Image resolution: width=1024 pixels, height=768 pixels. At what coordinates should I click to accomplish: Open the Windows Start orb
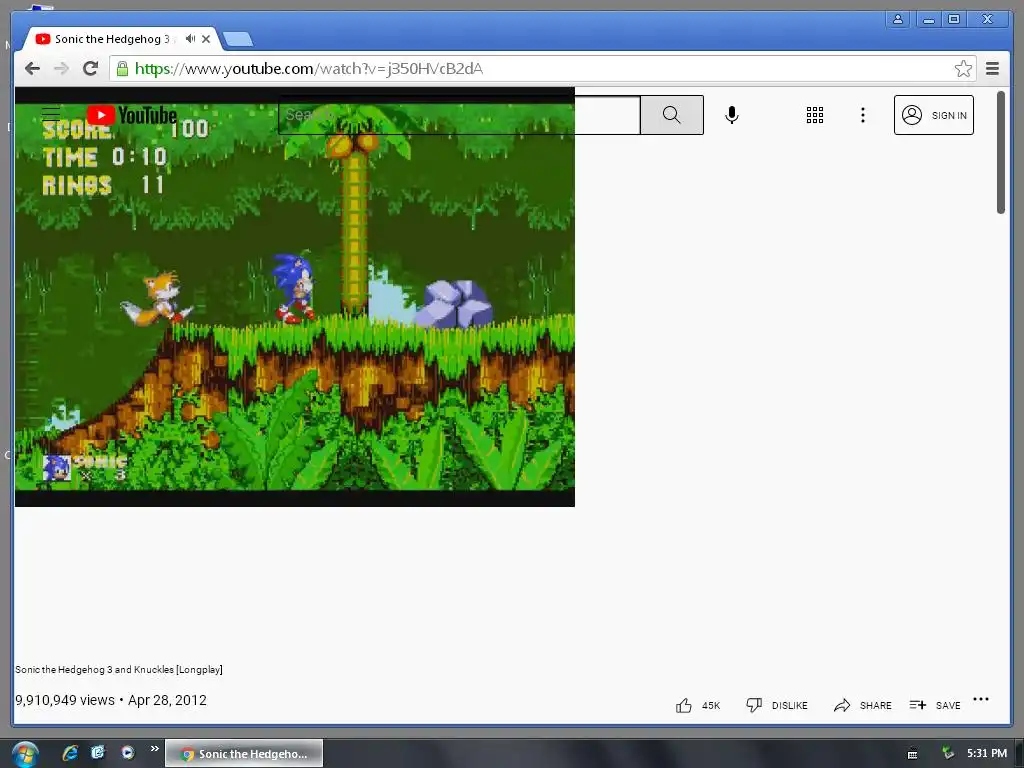tap(24, 754)
